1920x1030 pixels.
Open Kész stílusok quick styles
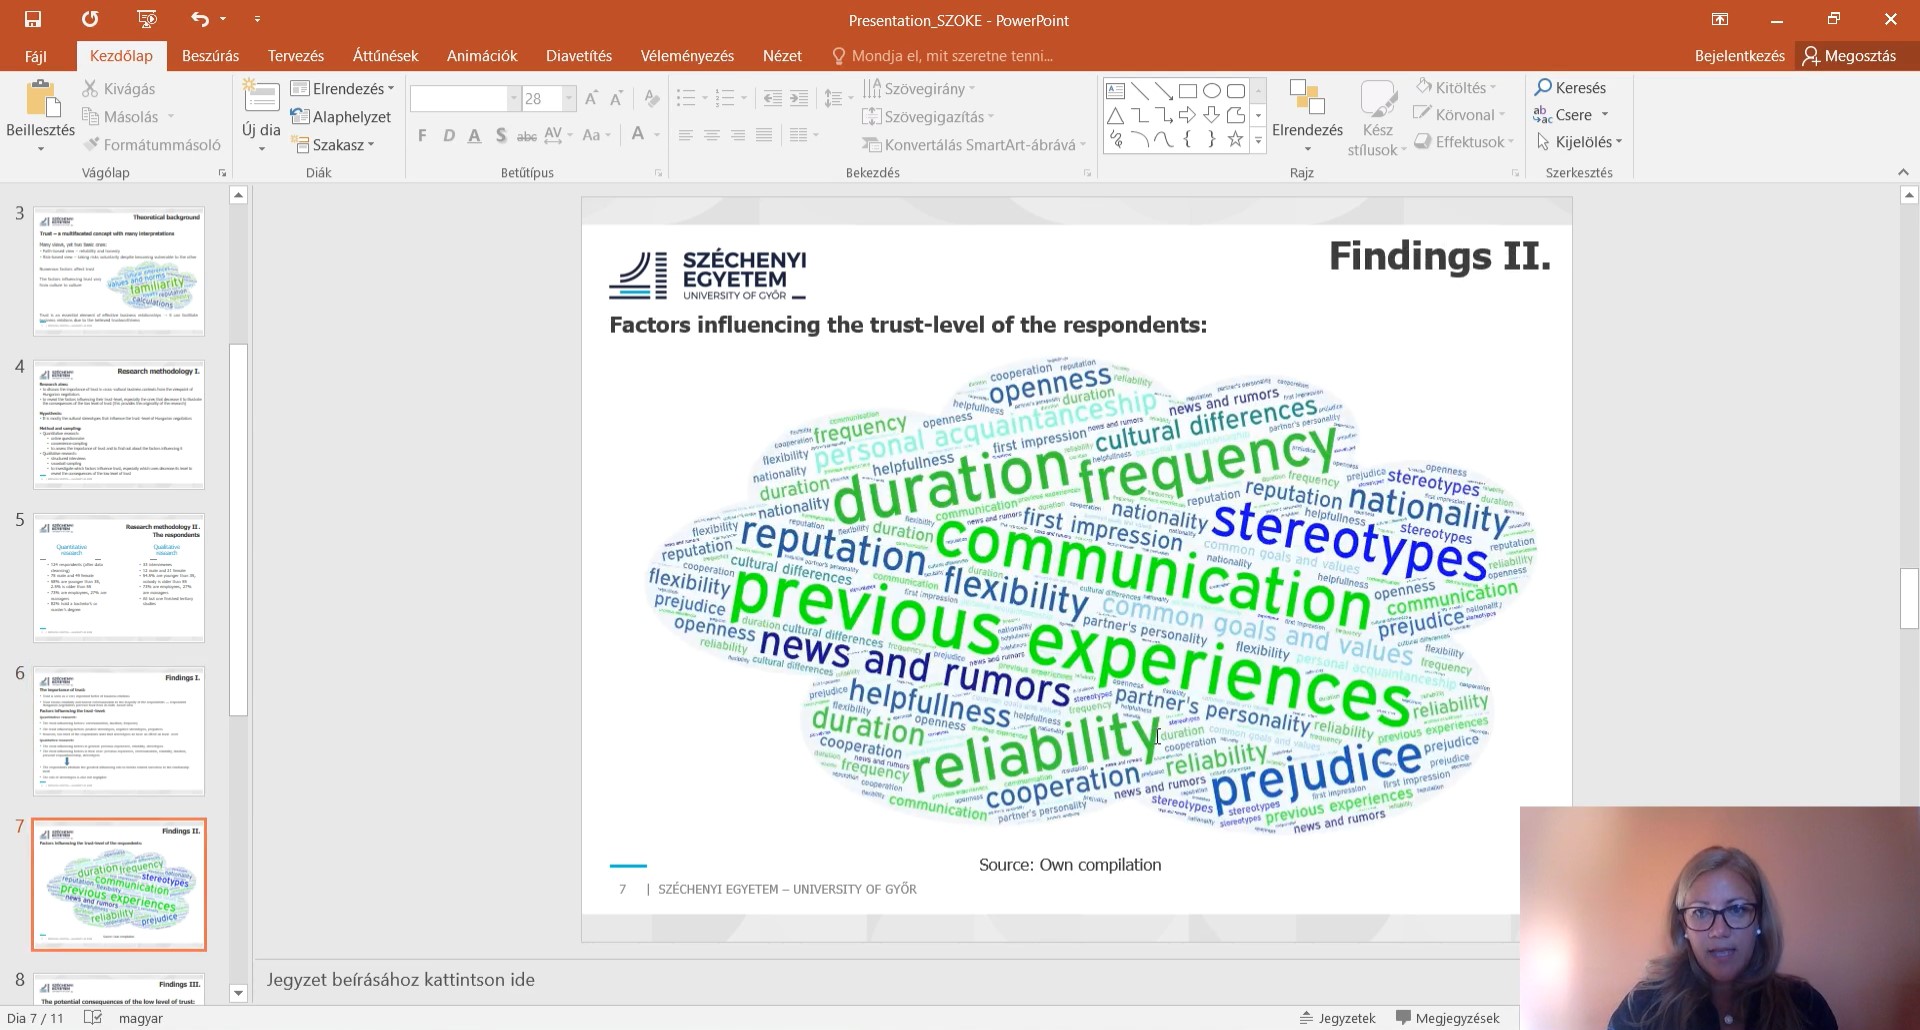[x=1377, y=118]
